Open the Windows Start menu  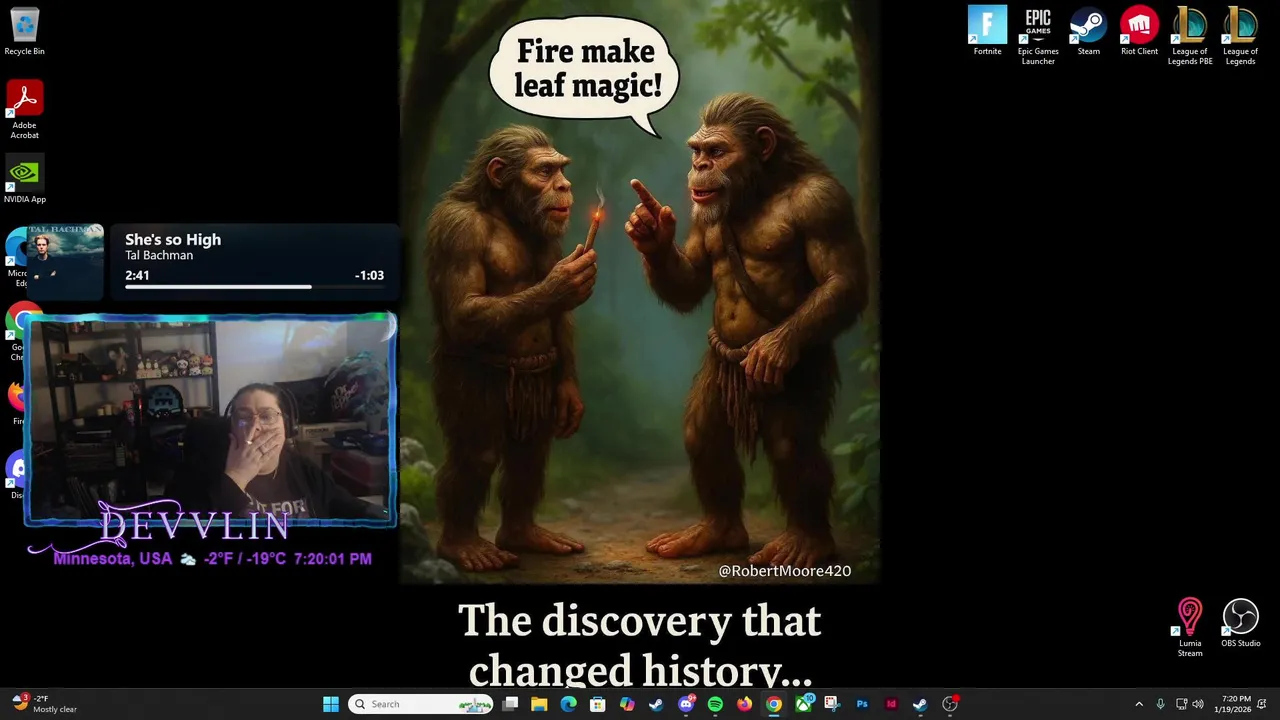(x=331, y=704)
